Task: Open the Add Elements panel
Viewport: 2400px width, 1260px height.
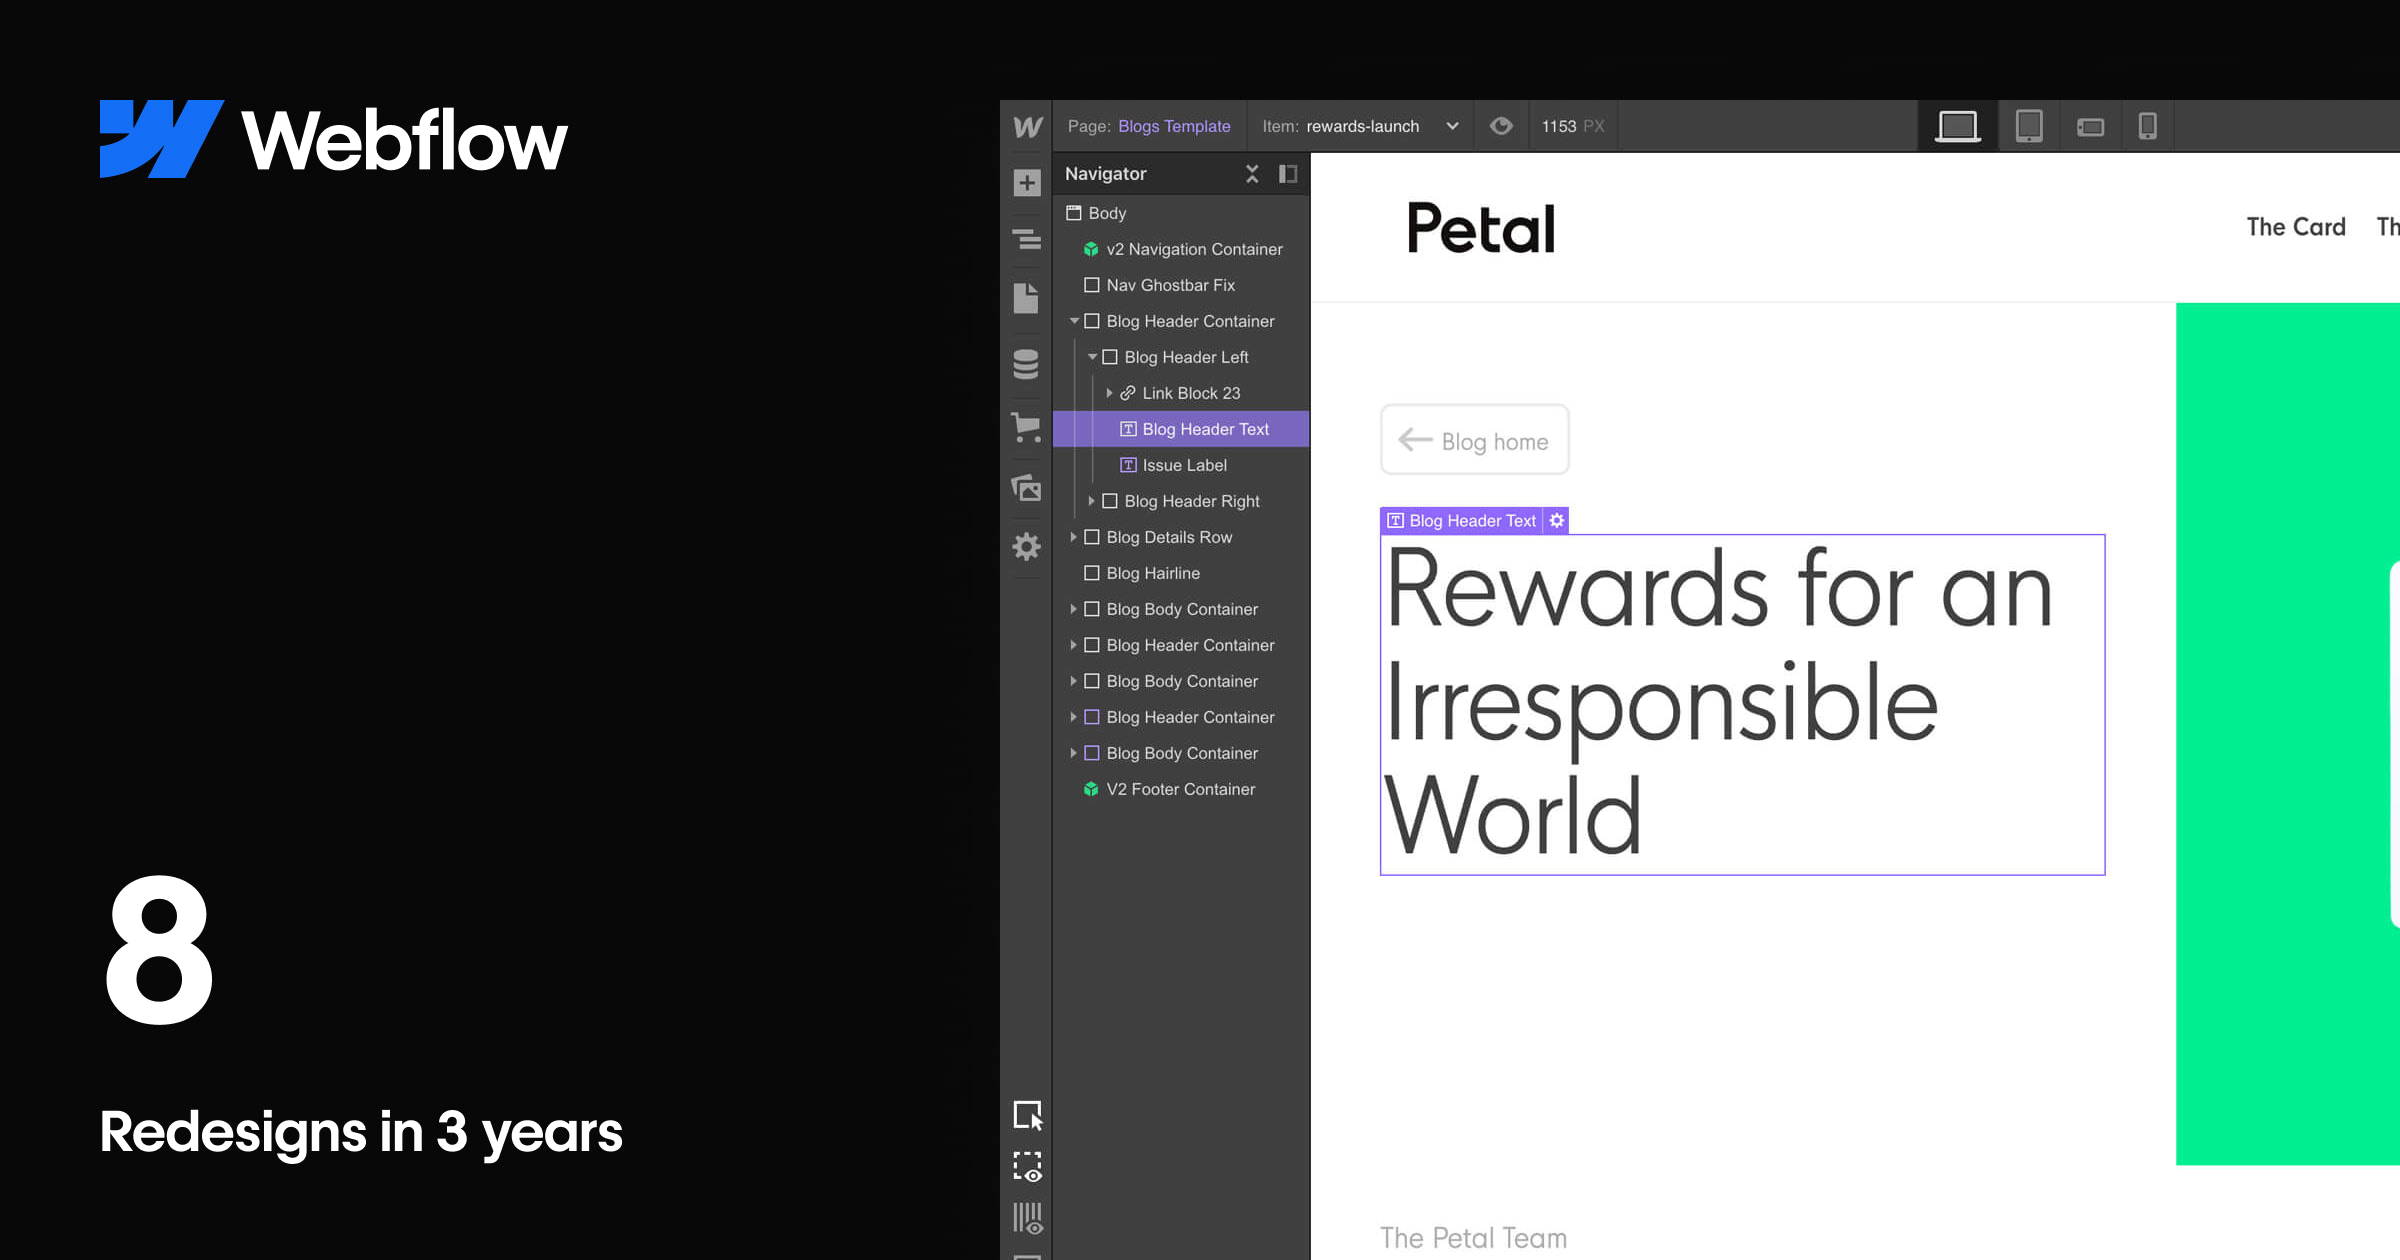Action: [x=1027, y=182]
